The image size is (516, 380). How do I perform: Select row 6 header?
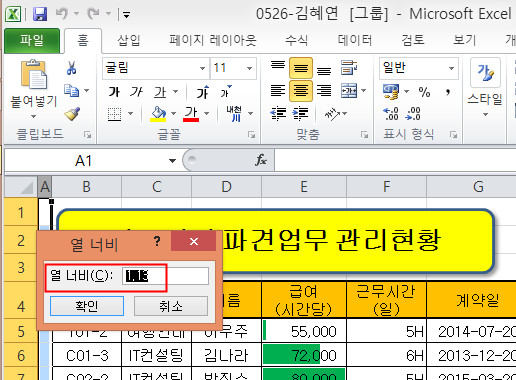coord(21,355)
